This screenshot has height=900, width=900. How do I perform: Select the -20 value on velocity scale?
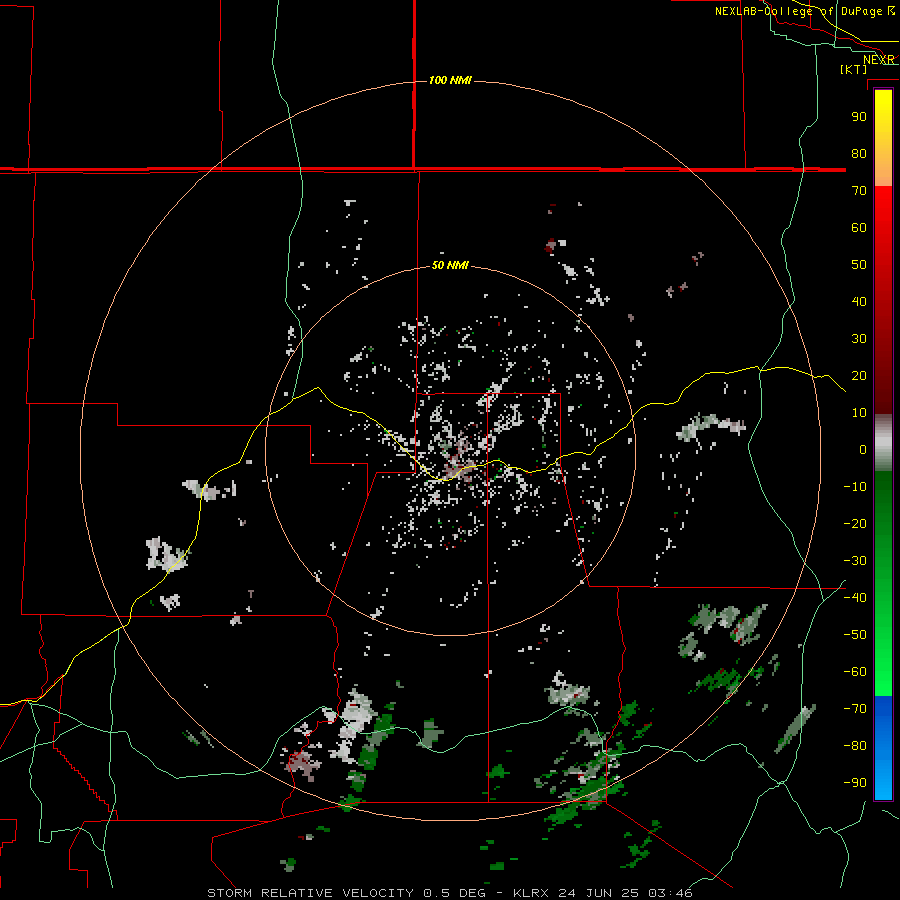click(855, 523)
